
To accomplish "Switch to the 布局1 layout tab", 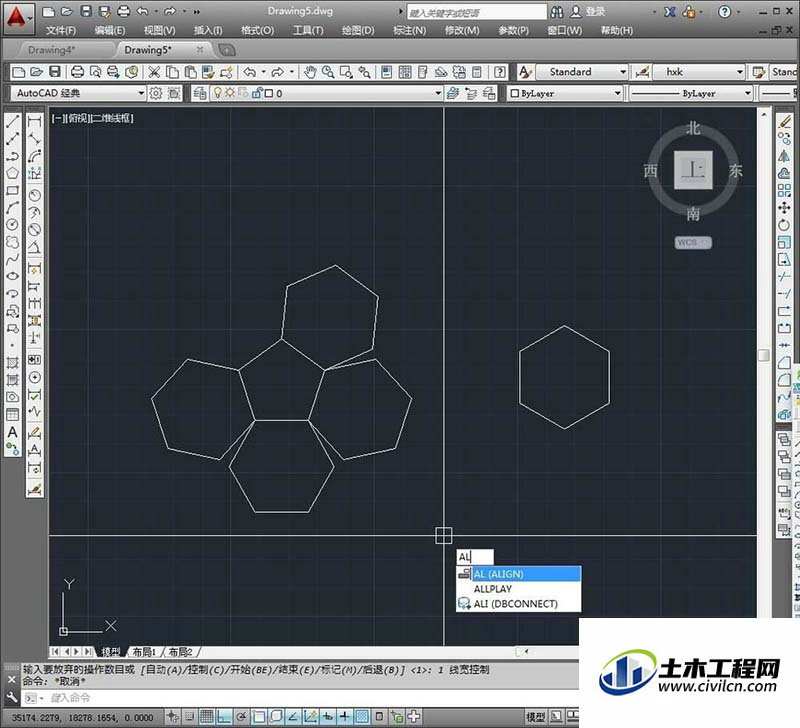I will pos(144,652).
